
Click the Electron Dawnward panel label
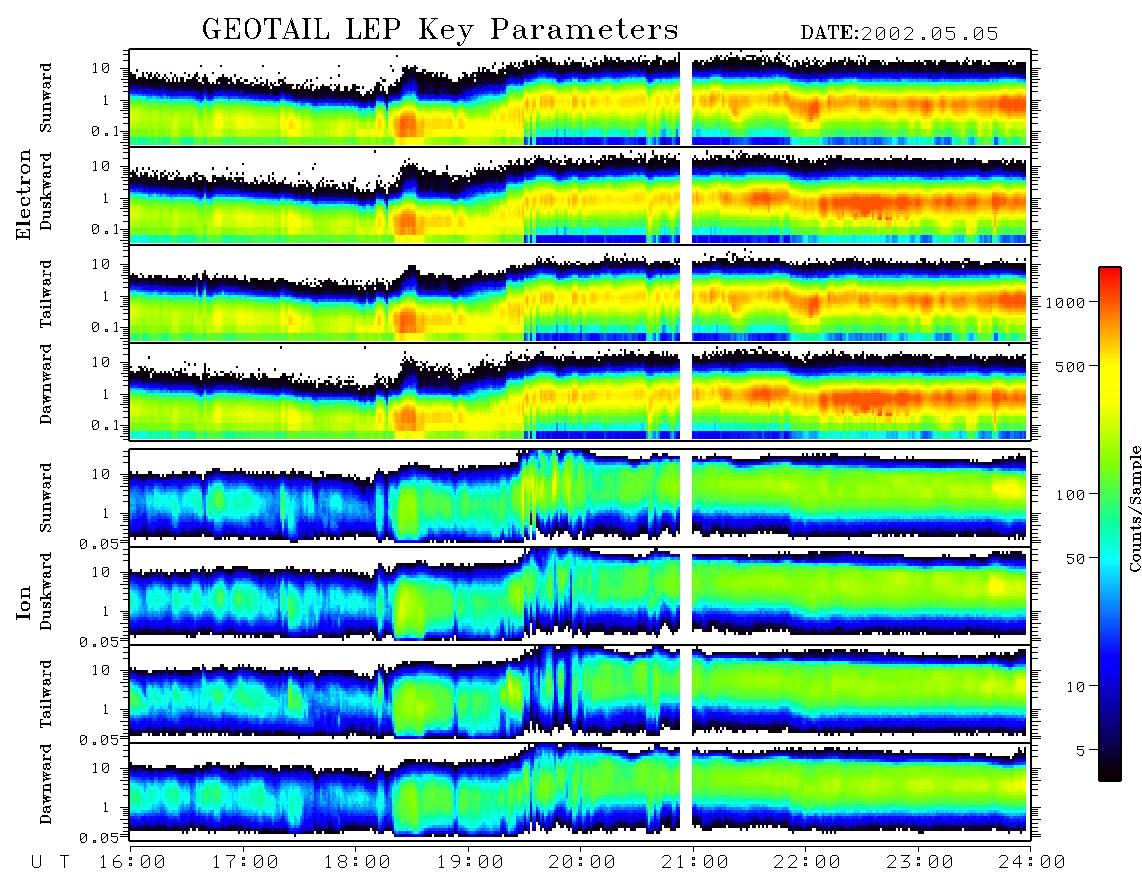click(46, 384)
